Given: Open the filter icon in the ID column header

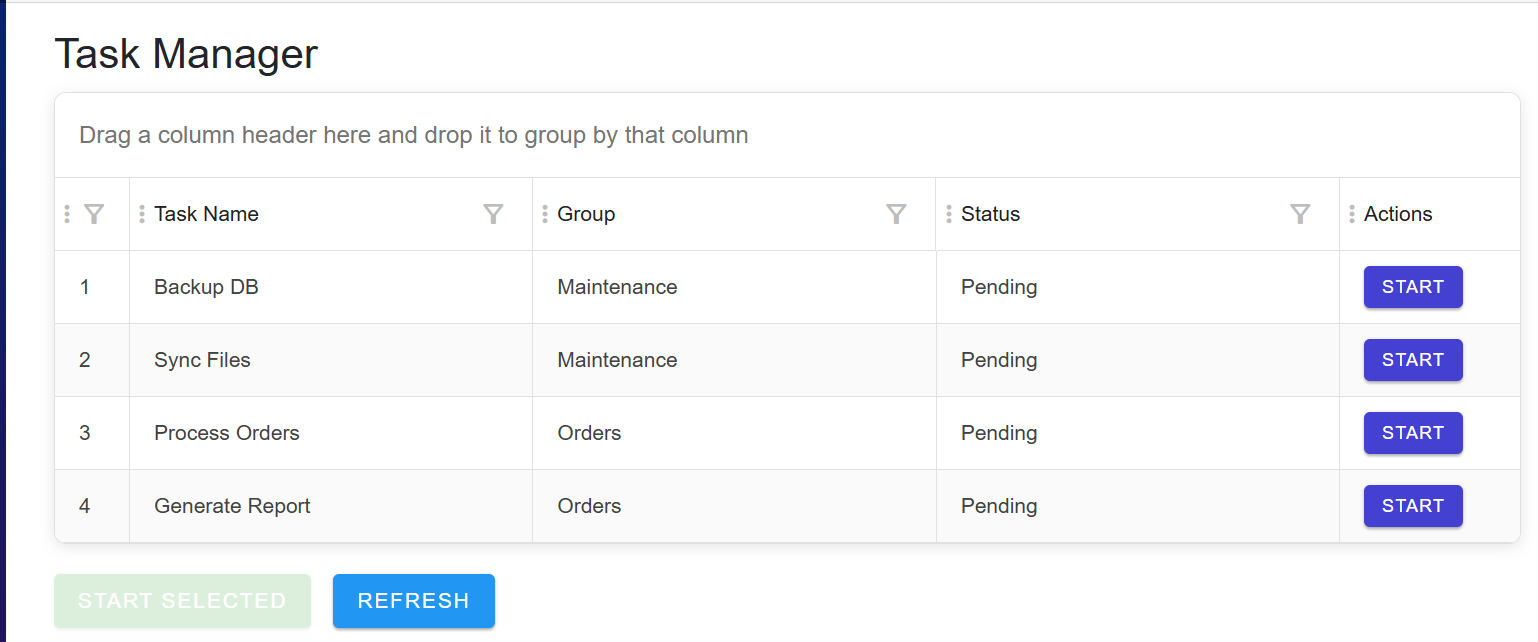Looking at the screenshot, I should coord(94,214).
